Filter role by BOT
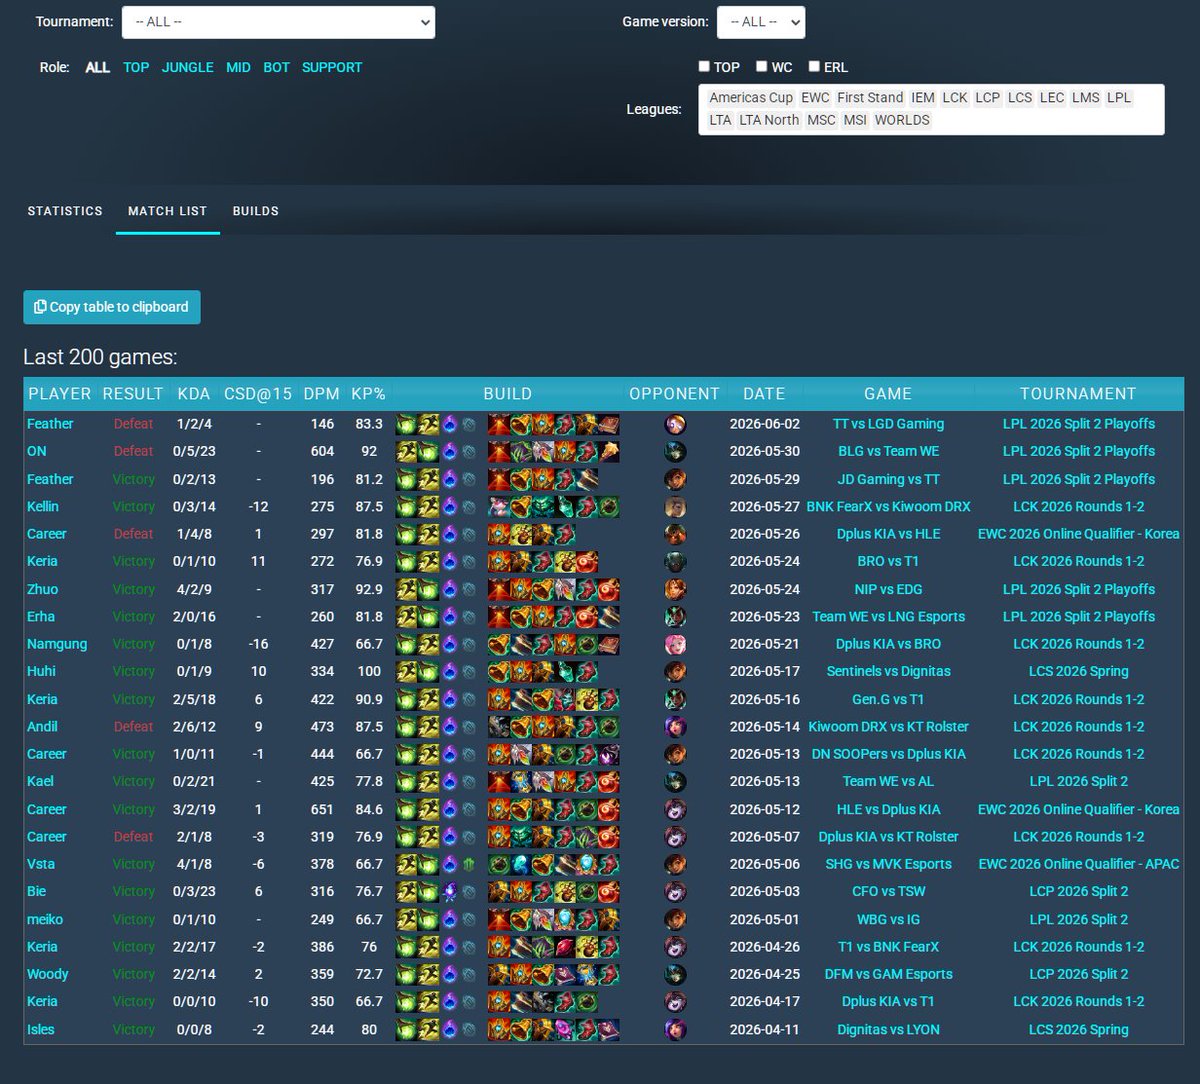The width and height of the screenshot is (1200, 1084). [x=276, y=67]
